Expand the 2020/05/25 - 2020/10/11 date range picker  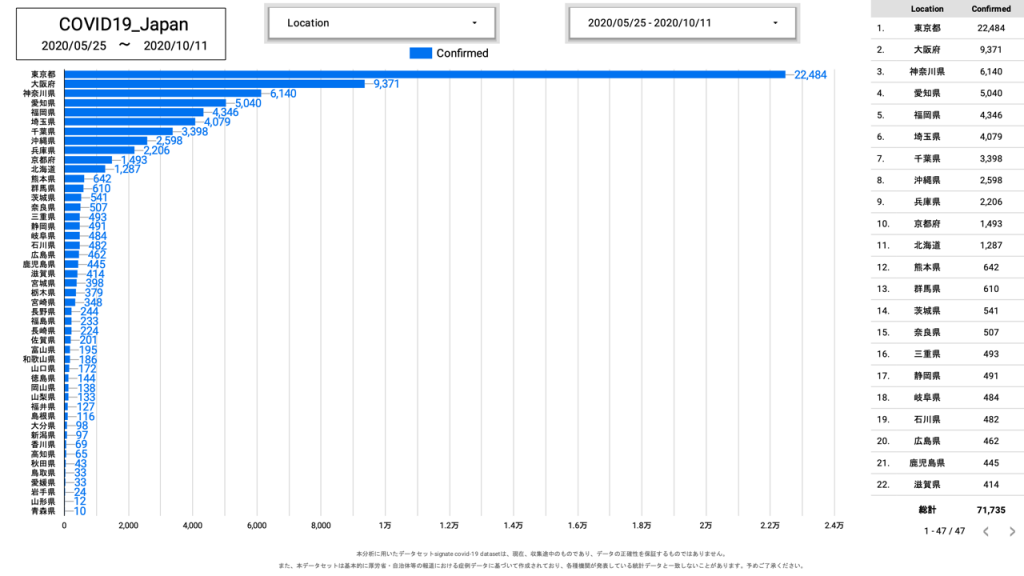point(681,22)
